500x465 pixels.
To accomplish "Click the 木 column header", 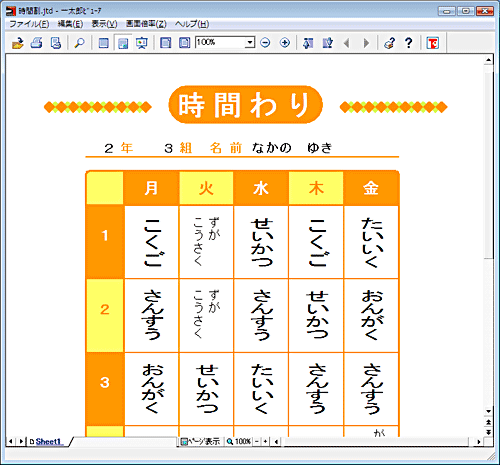I will point(316,188).
